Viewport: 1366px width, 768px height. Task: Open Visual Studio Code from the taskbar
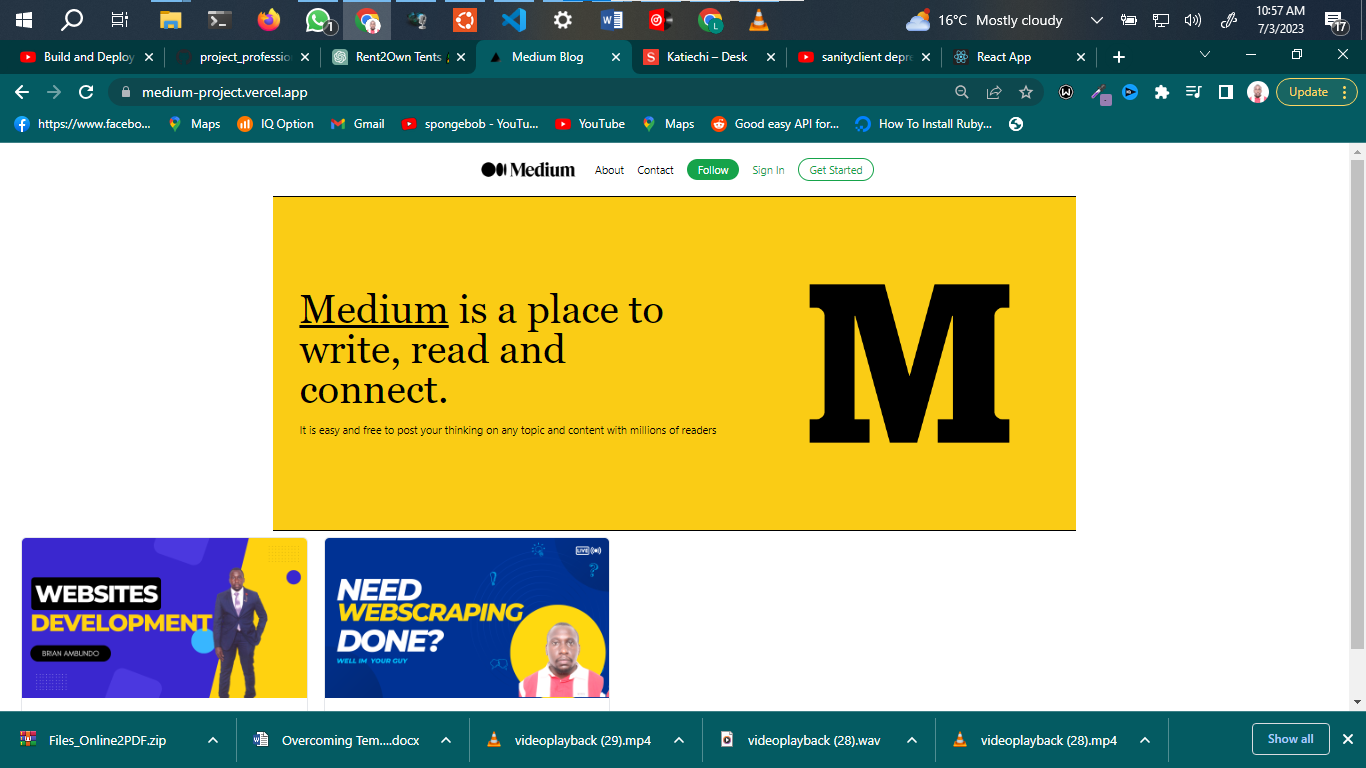[514, 19]
